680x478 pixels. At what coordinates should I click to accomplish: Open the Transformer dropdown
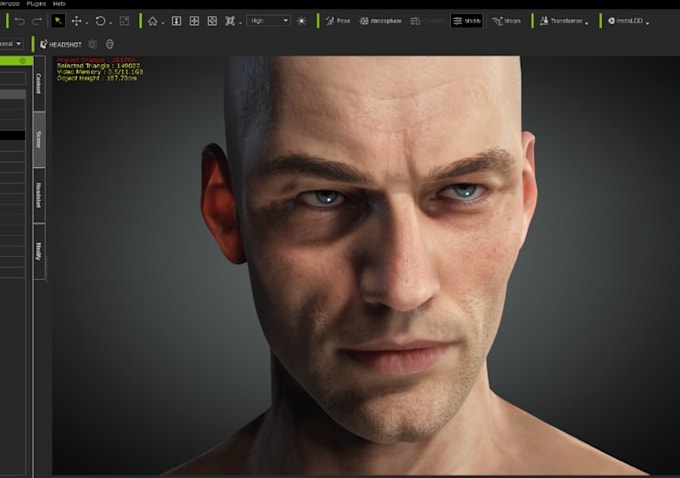coord(564,21)
